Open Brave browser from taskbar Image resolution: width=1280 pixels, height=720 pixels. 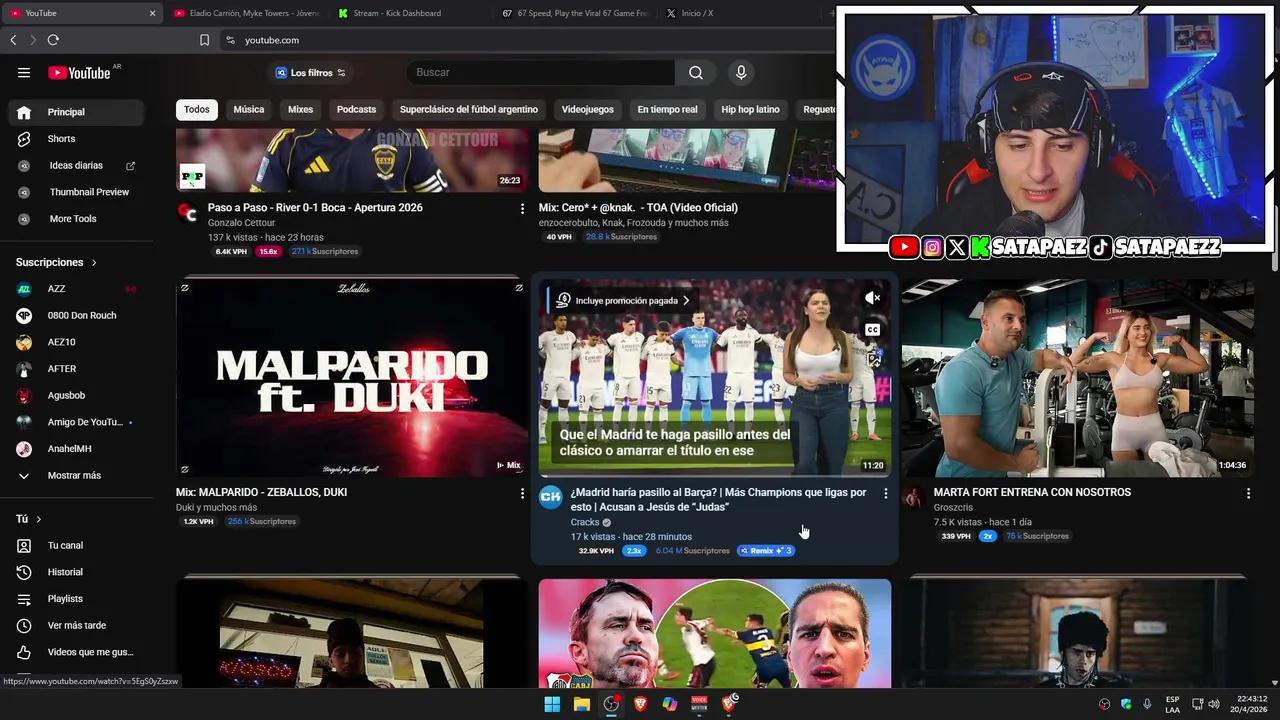pos(640,704)
